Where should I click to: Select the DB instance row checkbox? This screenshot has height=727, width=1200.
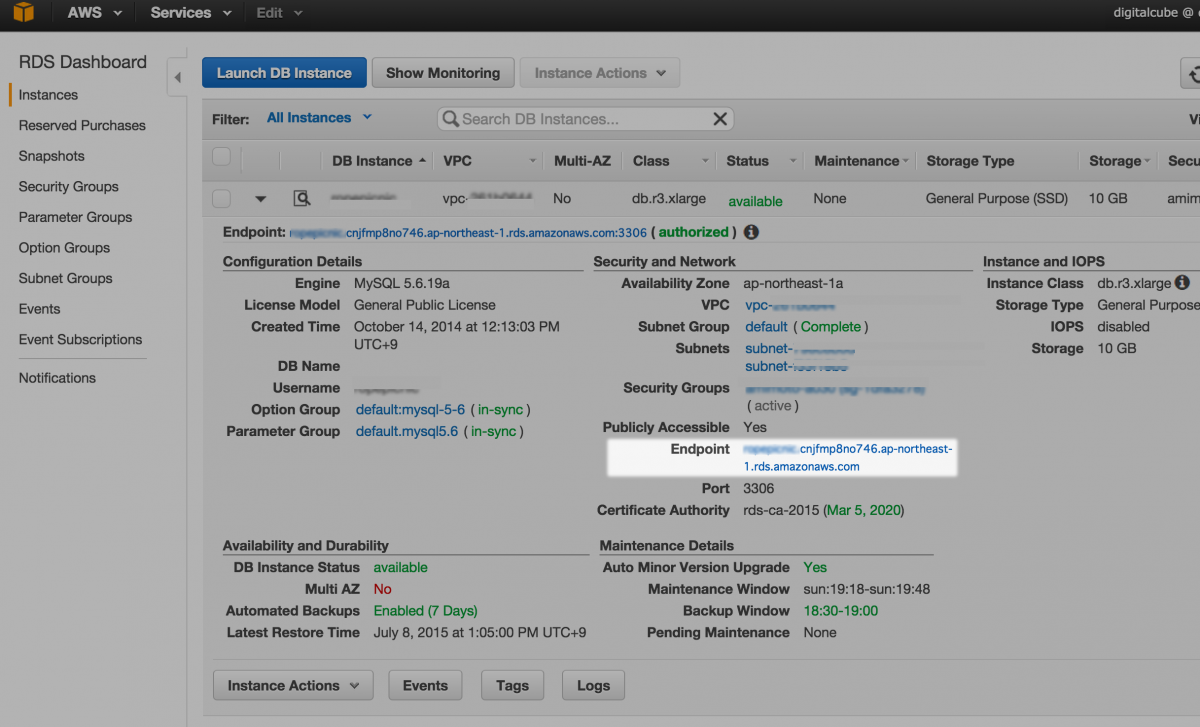pyautogui.click(x=220, y=198)
